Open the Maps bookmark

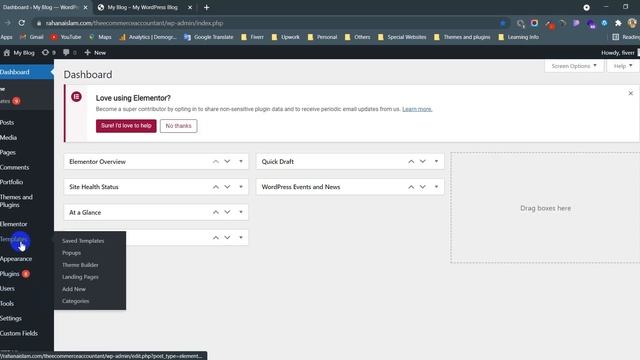tap(100, 37)
